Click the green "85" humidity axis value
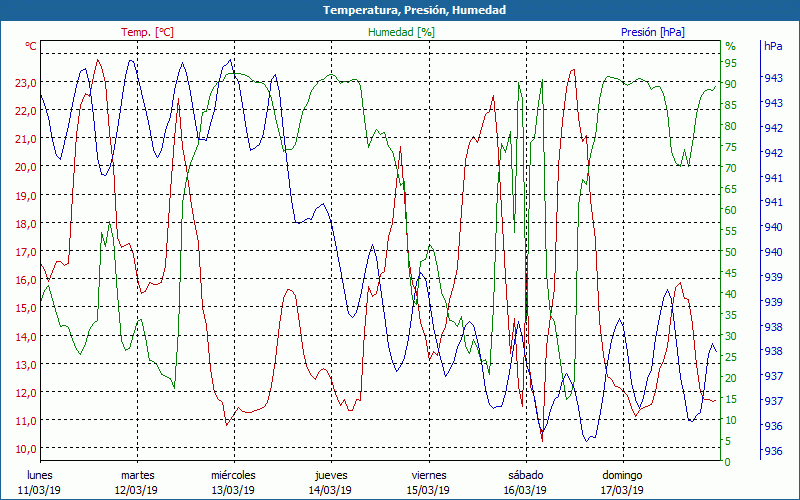Image resolution: width=800 pixels, height=500 pixels. (x=731, y=105)
